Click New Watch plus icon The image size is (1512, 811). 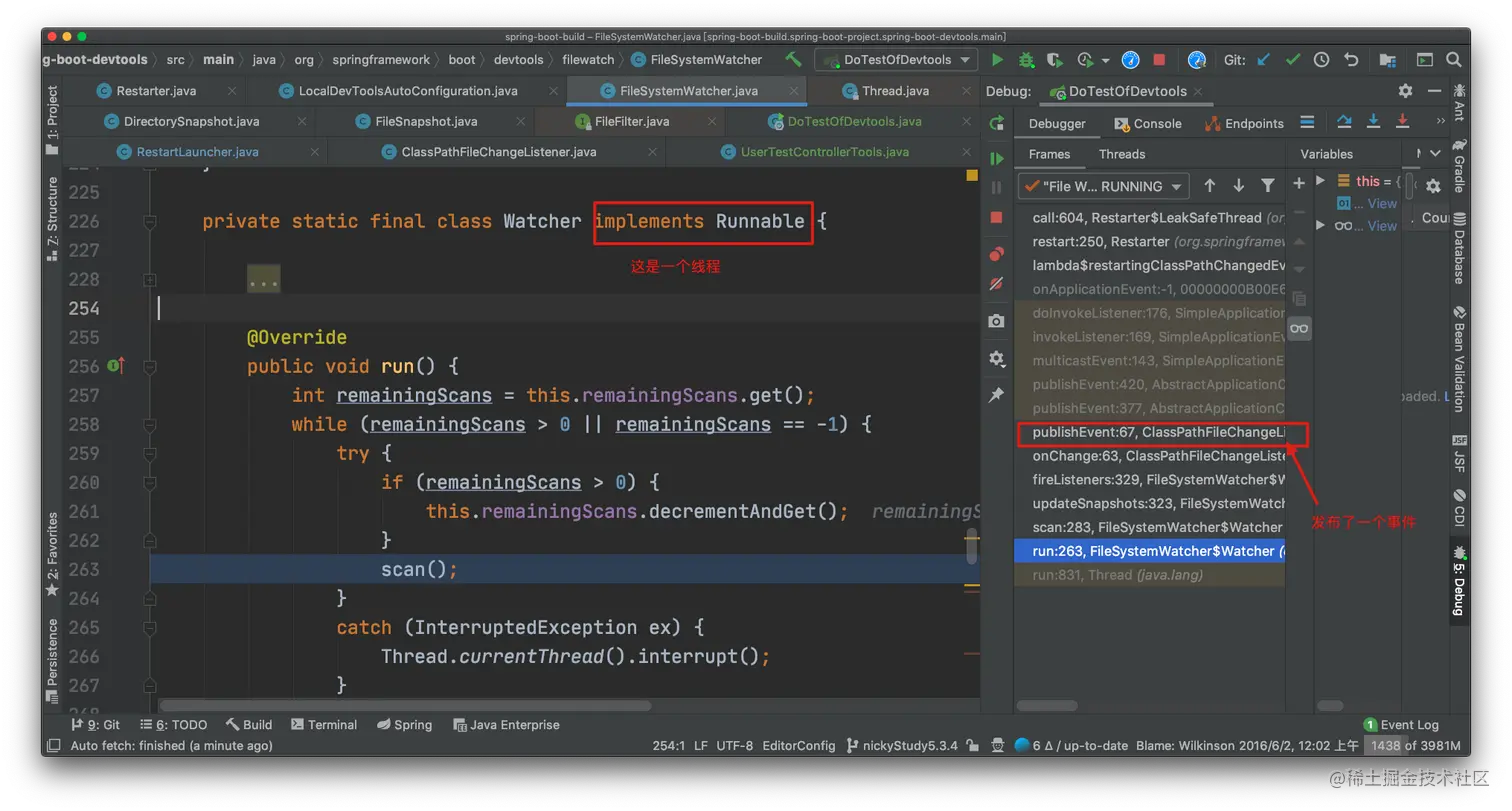click(x=1299, y=184)
